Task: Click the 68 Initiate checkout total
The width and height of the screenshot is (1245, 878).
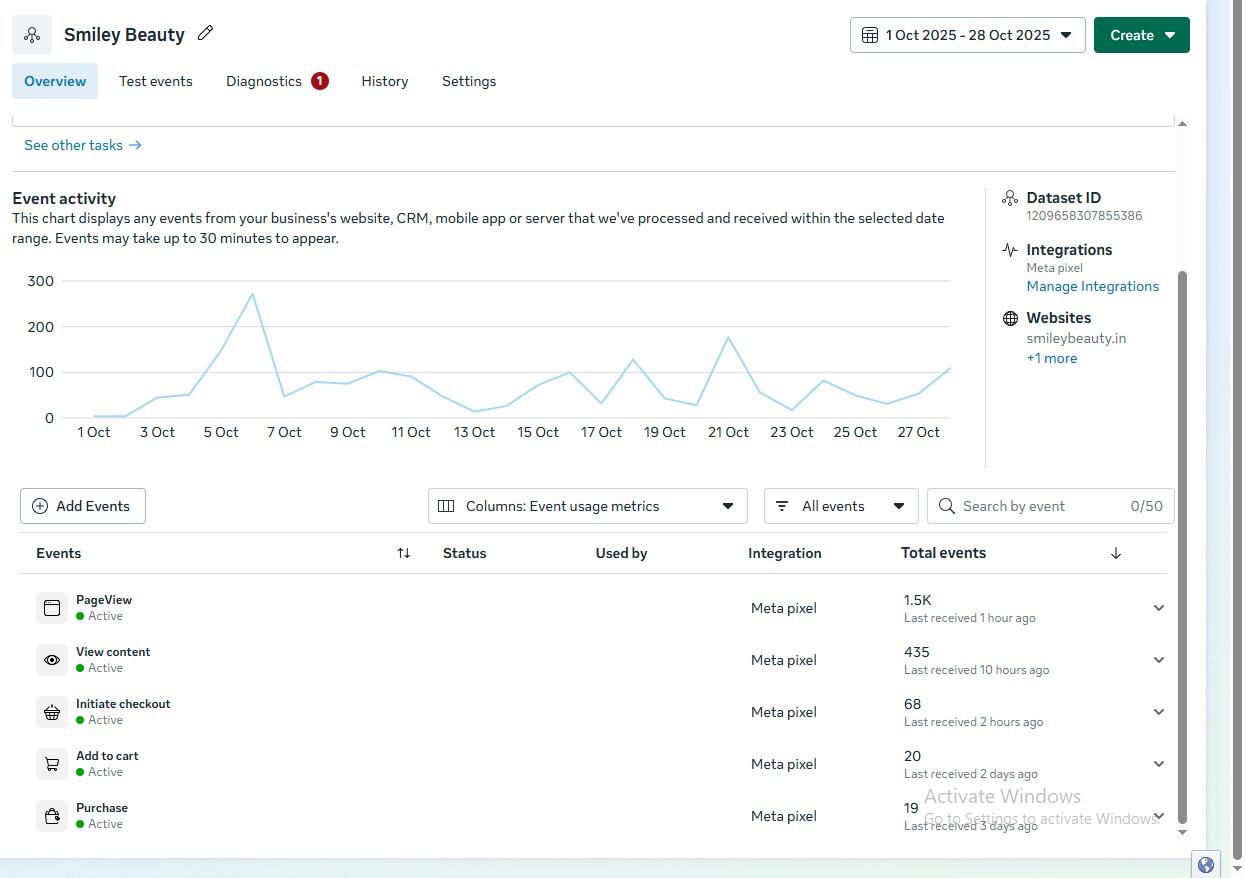Action: [912, 704]
